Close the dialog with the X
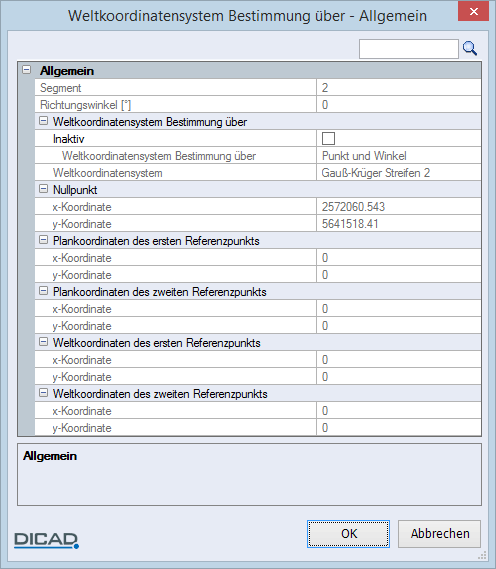 [474, 12]
